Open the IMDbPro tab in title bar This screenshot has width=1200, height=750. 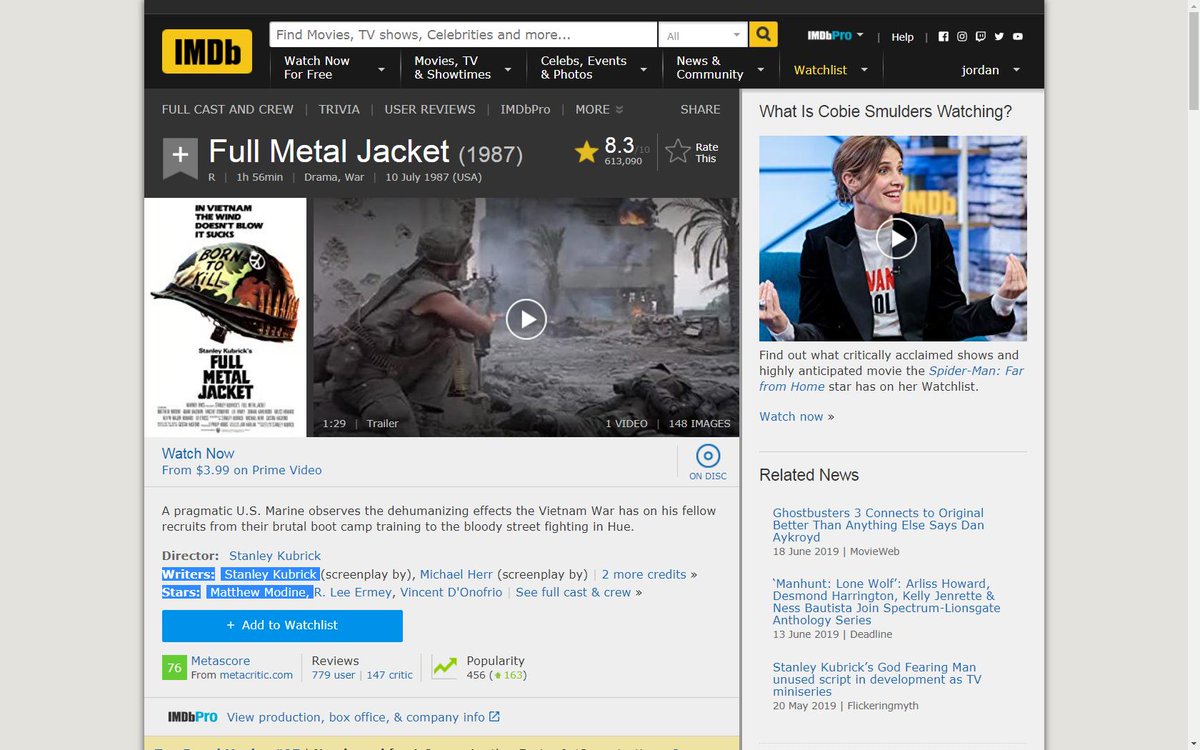point(525,109)
